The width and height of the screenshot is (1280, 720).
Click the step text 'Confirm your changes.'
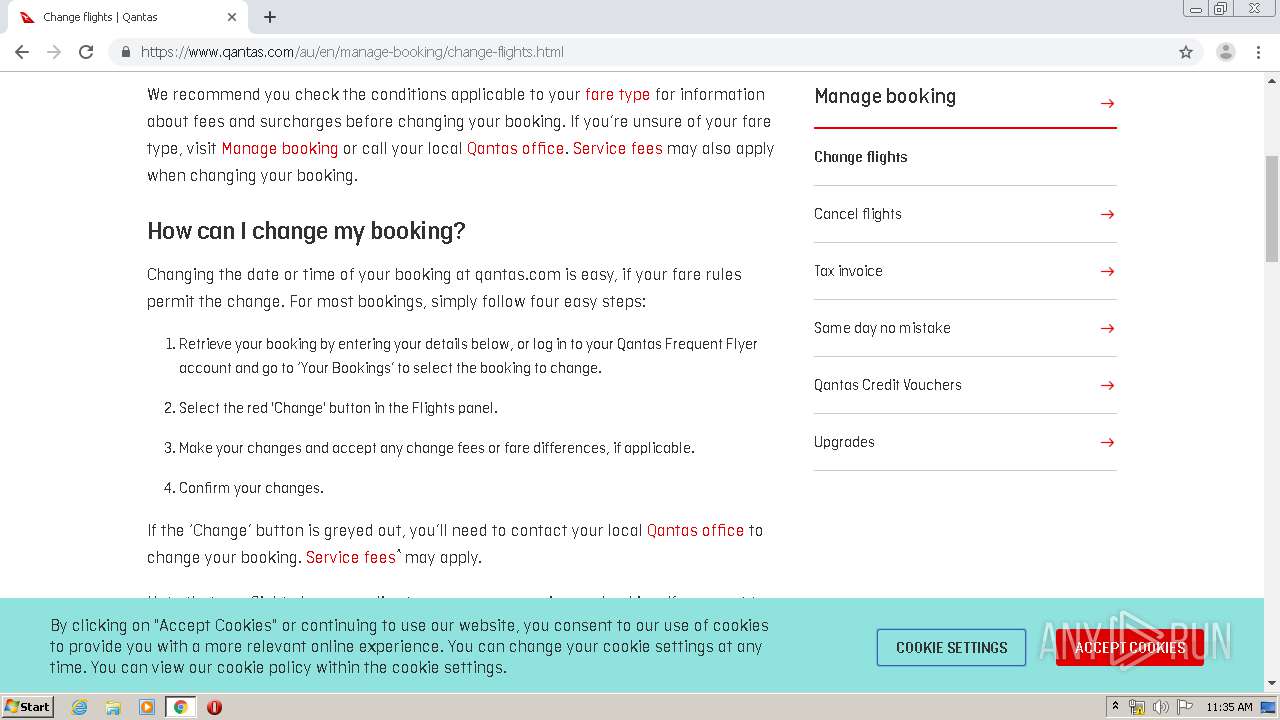coord(251,488)
